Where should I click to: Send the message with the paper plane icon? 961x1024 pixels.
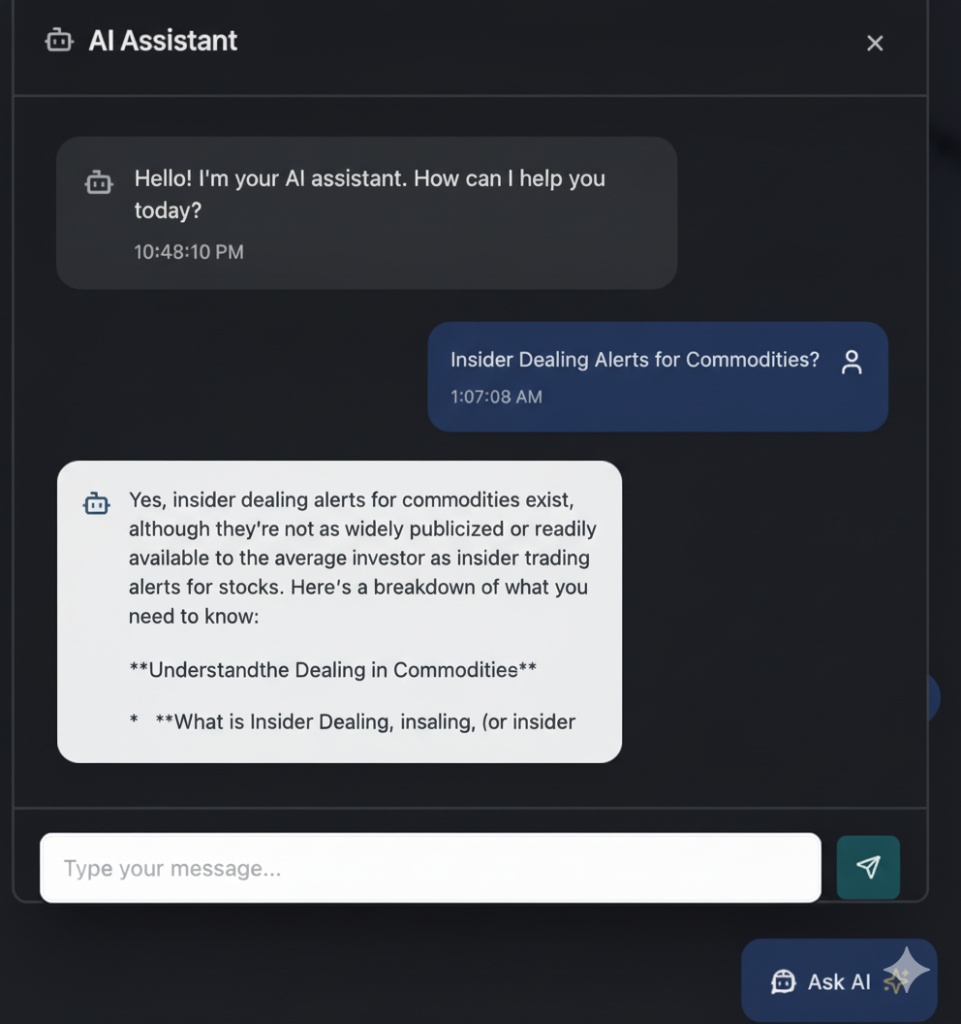click(x=868, y=867)
